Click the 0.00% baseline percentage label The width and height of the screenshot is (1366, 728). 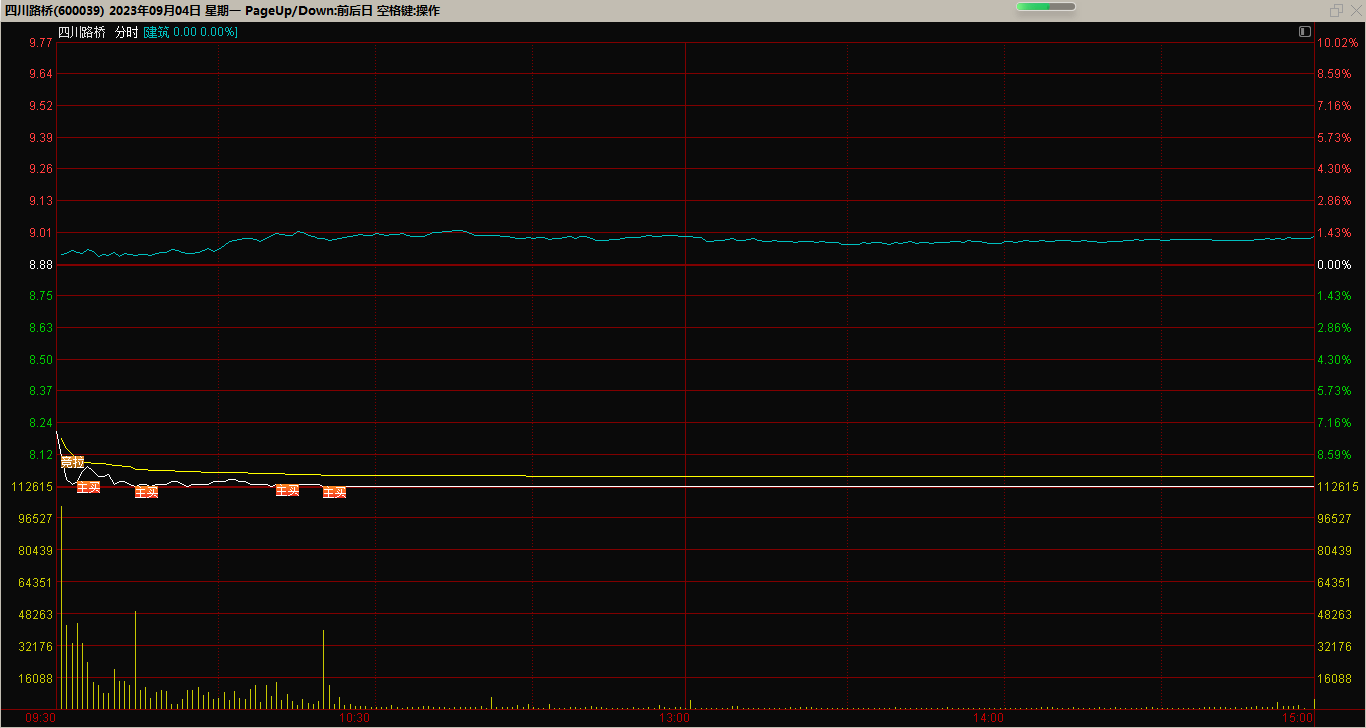coord(1334,265)
